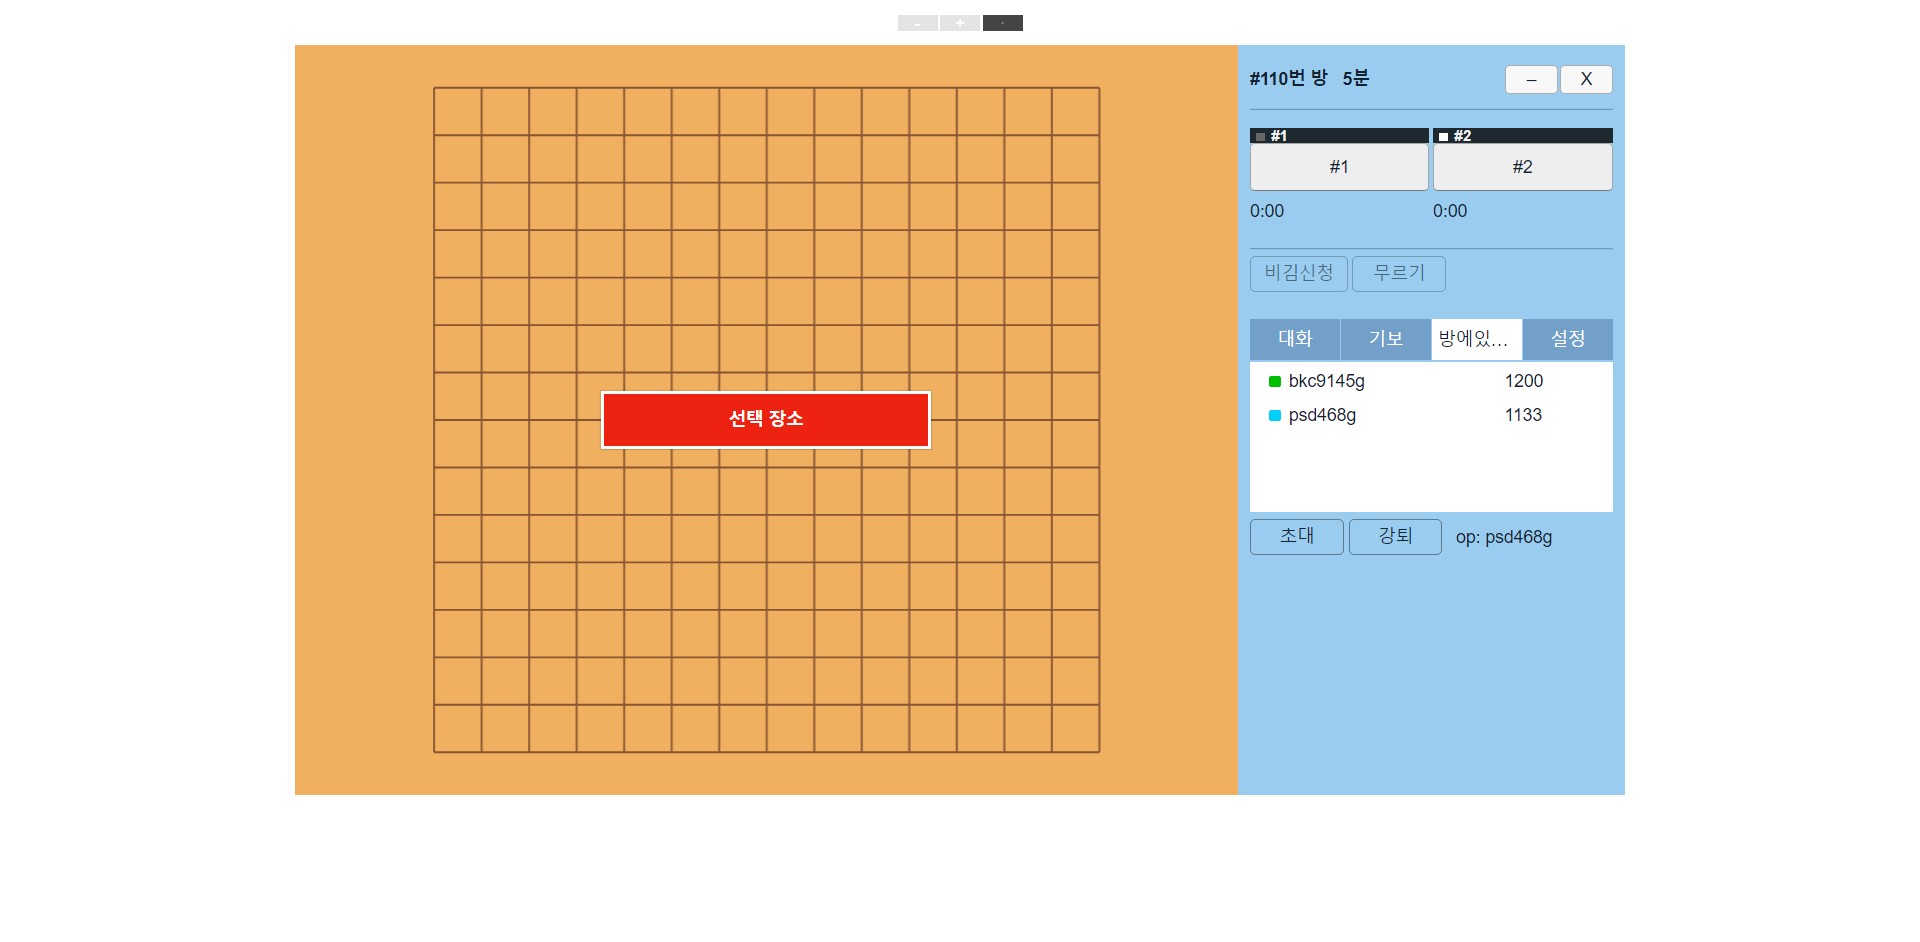Take seat #2 player button
Image resolution: width=1920 pixels, height=942 pixels.
coord(1522,167)
